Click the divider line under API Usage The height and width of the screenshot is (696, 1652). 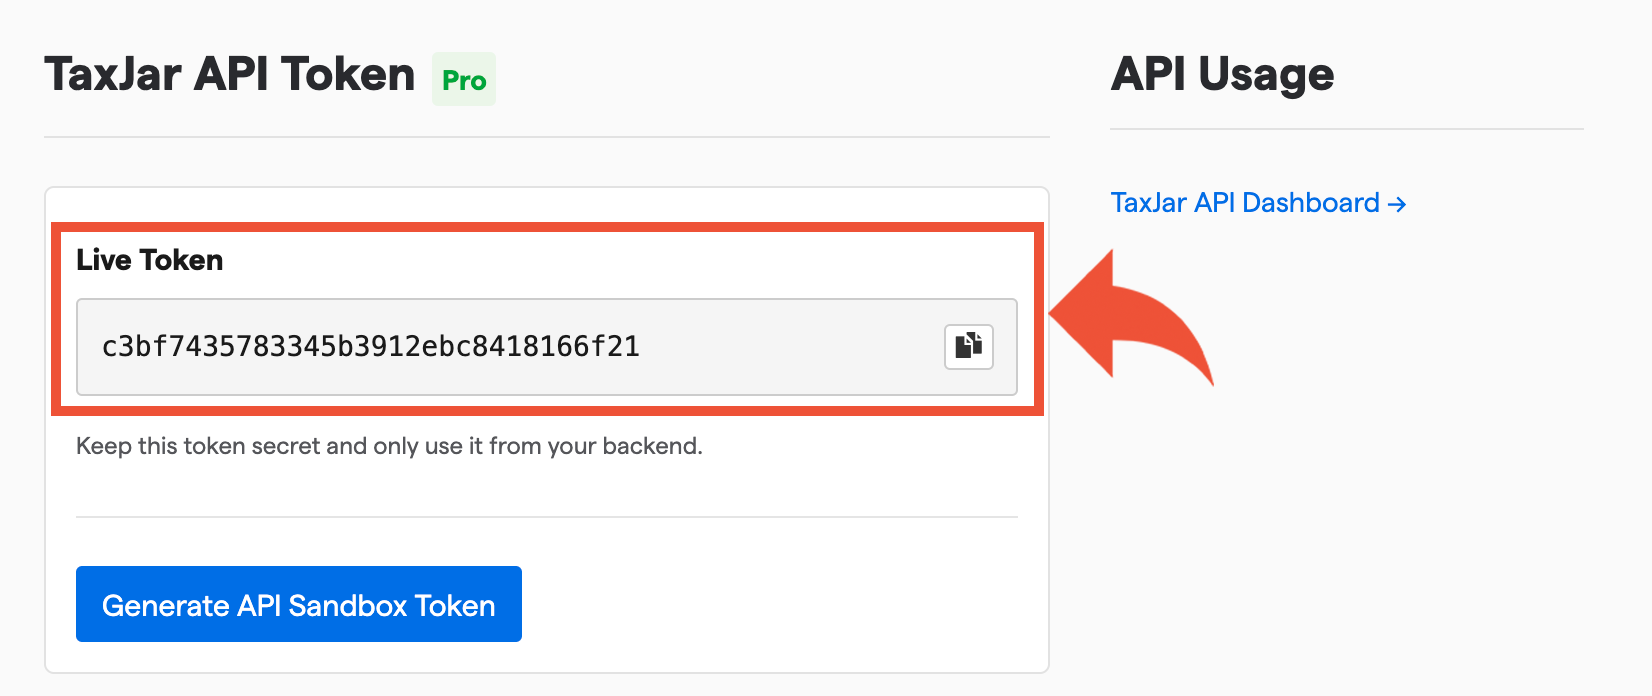tap(1346, 129)
